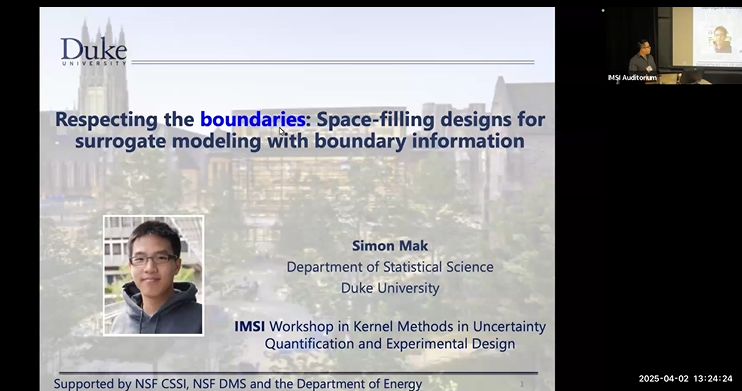Click the presenter name Simon Mak
The image size is (742, 391).
click(390, 246)
